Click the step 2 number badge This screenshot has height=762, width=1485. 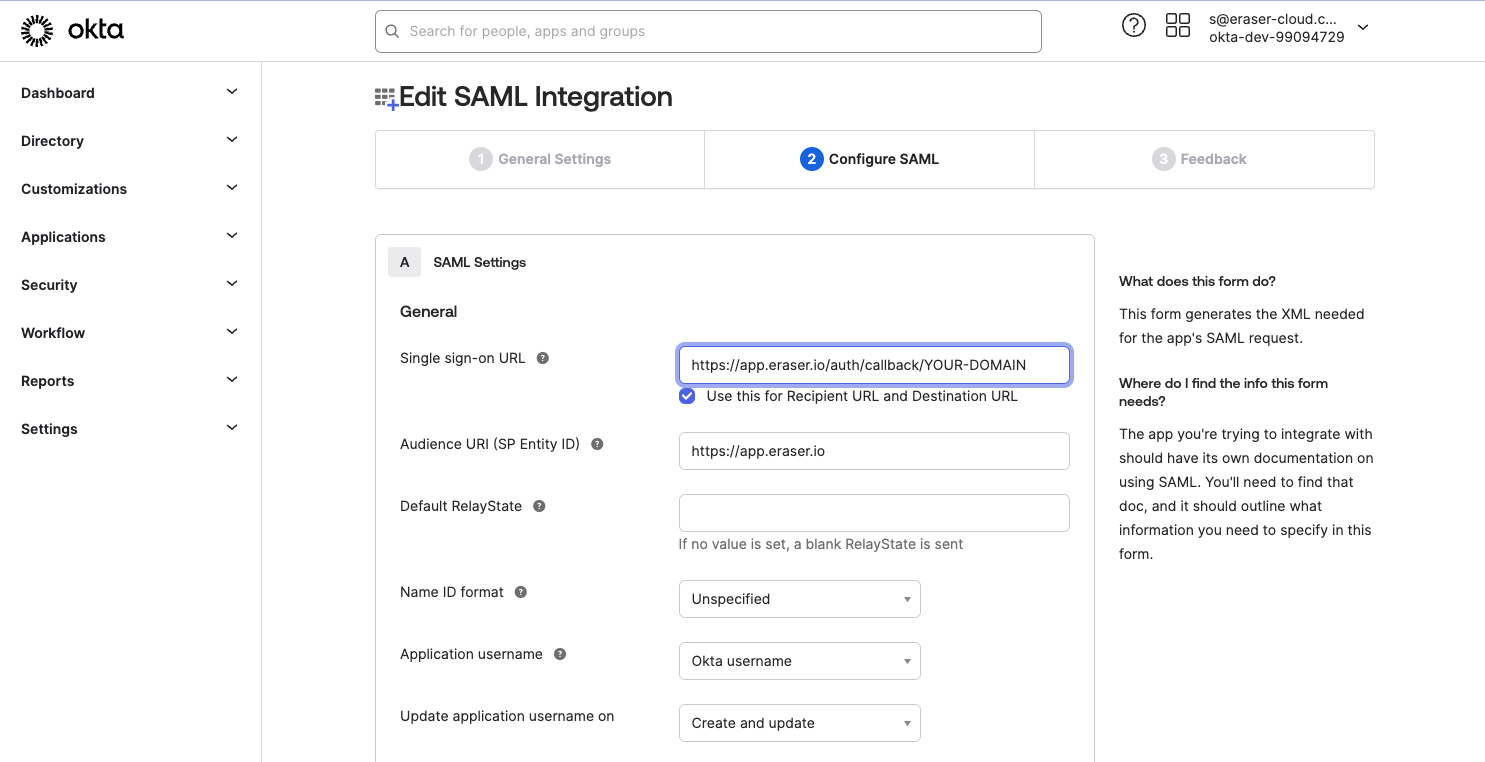(x=811, y=159)
